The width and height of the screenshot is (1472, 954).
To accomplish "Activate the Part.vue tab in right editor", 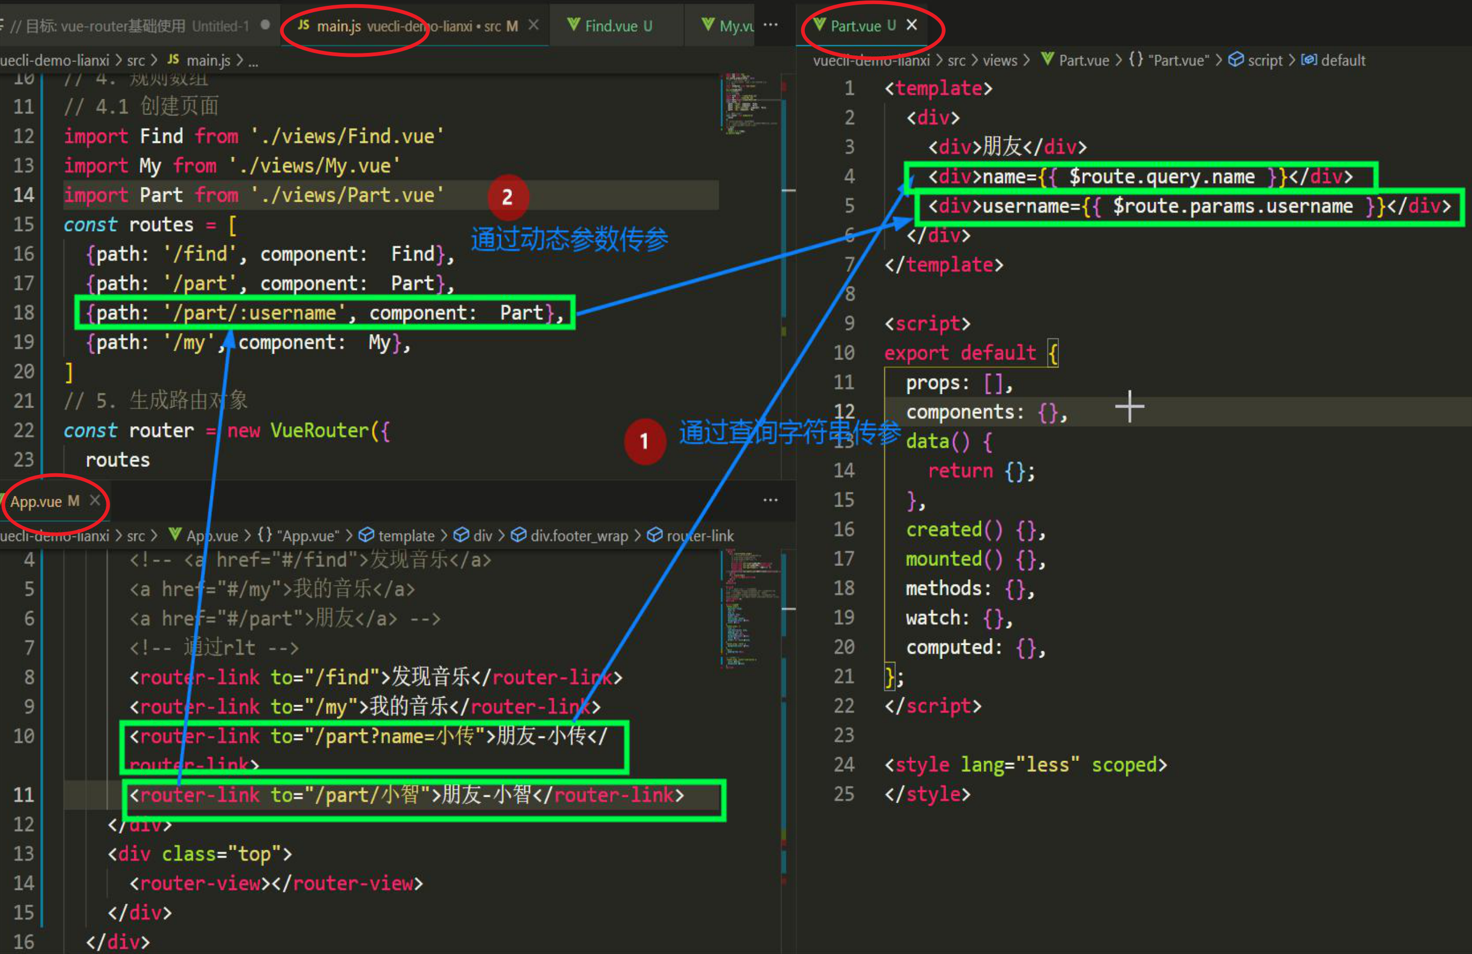I will pyautogui.click(x=863, y=26).
